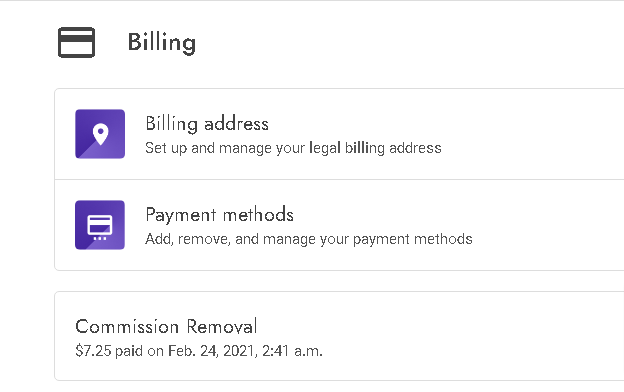624x392 pixels.
Task: Click "Add, remove, and manage your payment methods"
Action: point(309,239)
